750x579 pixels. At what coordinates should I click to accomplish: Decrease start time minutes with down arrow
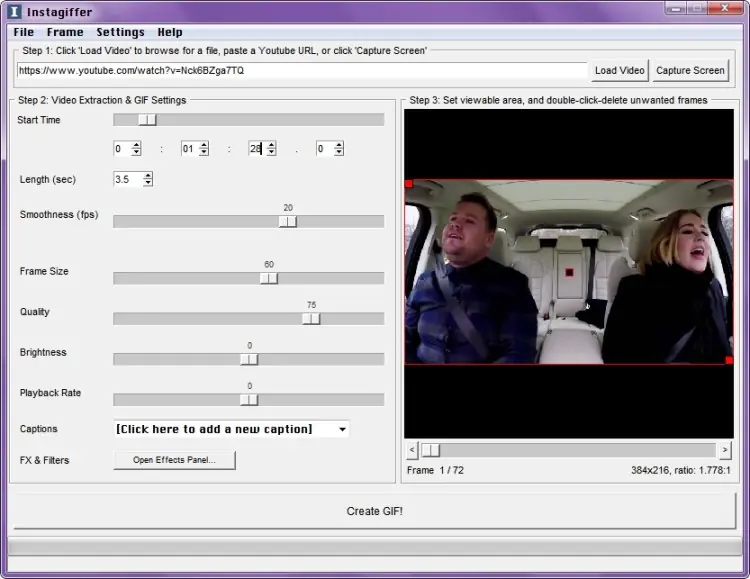coord(204,152)
